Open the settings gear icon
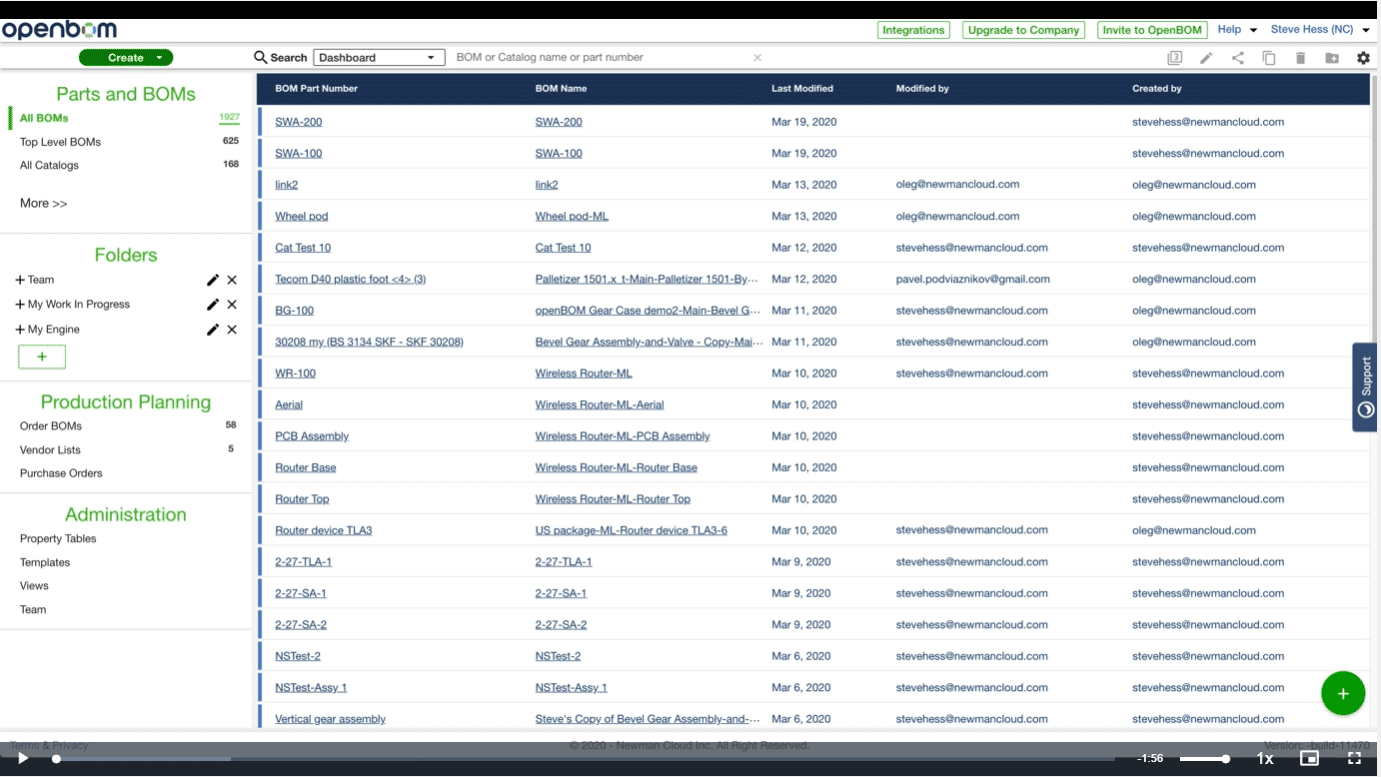Viewport: 1381px width, 777px height. (x=1363, y=58)
